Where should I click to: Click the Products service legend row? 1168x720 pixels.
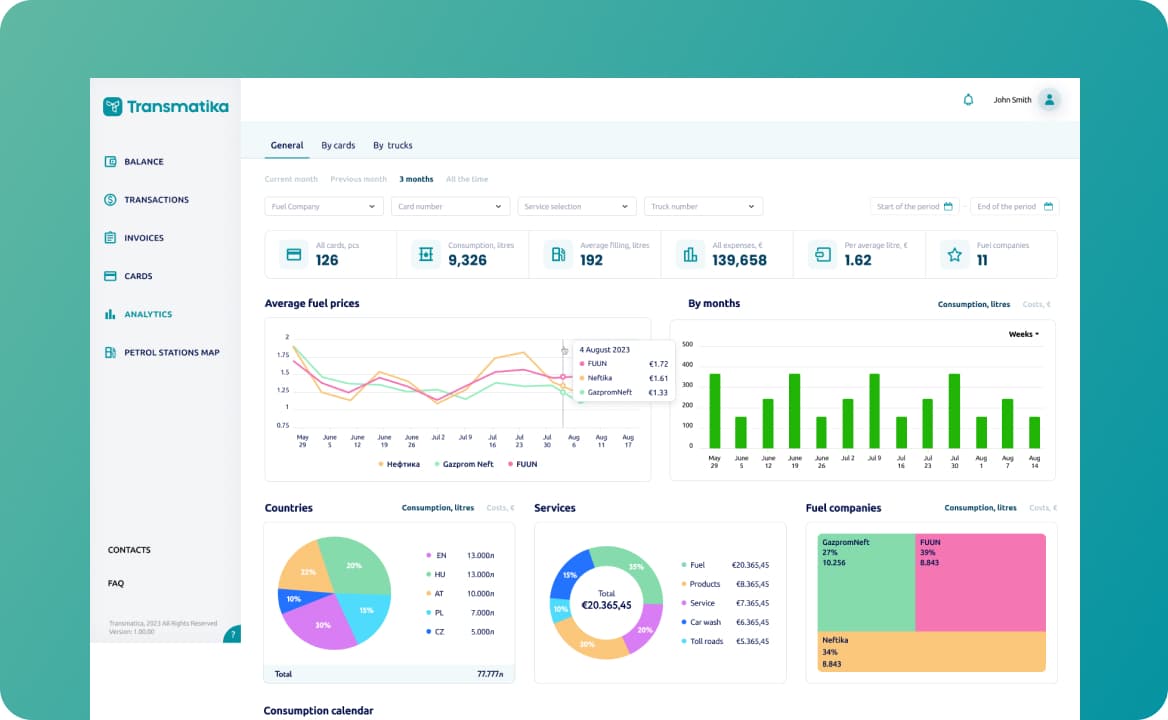[725, 584]
